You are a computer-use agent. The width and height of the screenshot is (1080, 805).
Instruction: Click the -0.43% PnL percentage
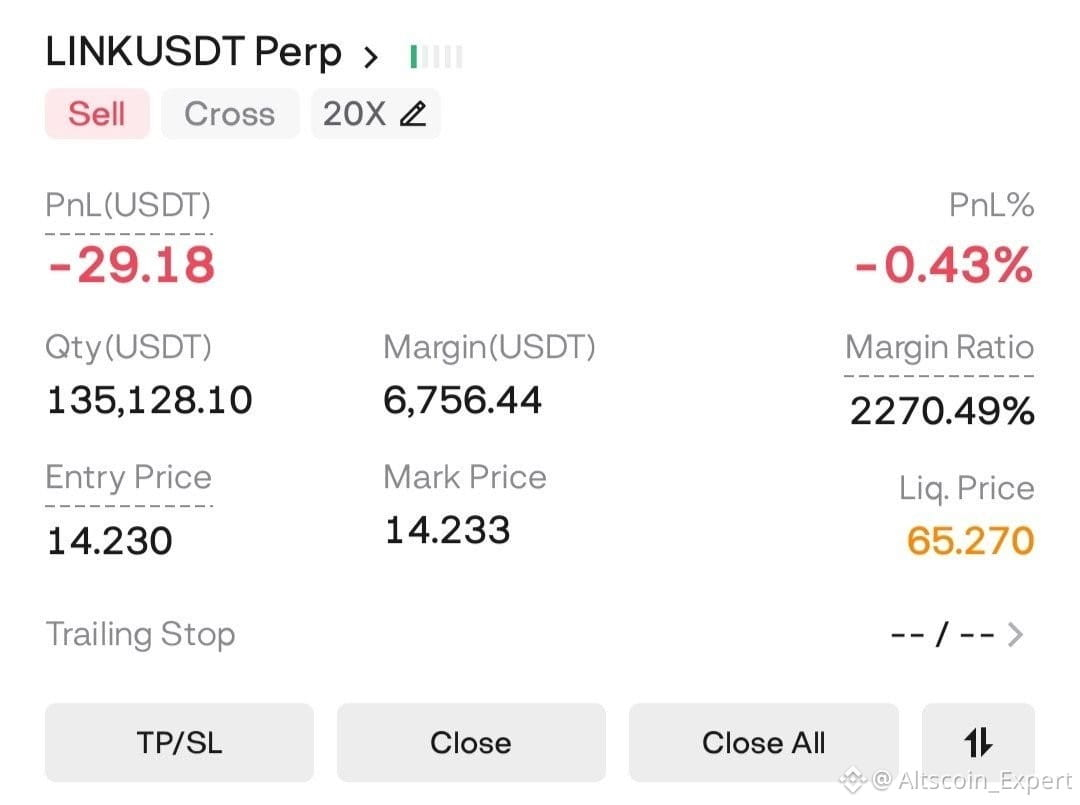point(944,265)
